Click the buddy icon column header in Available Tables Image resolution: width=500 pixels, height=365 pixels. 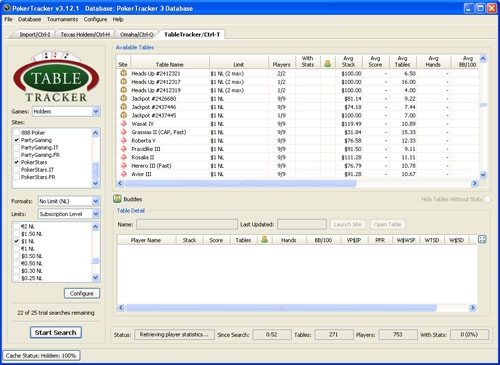pos(328,63)
